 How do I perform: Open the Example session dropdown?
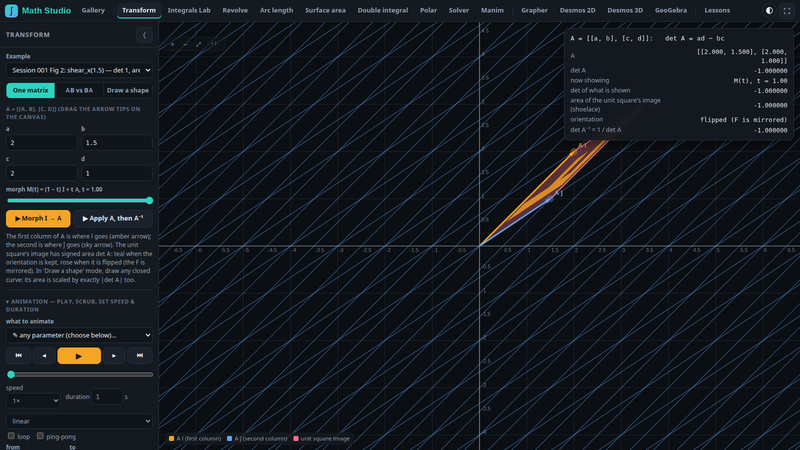tap(79, 70)
